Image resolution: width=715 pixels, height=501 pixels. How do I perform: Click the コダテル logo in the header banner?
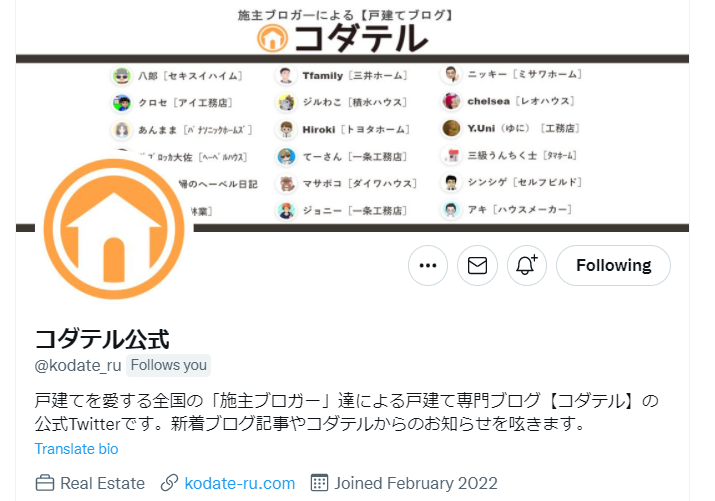coord(343,38)
